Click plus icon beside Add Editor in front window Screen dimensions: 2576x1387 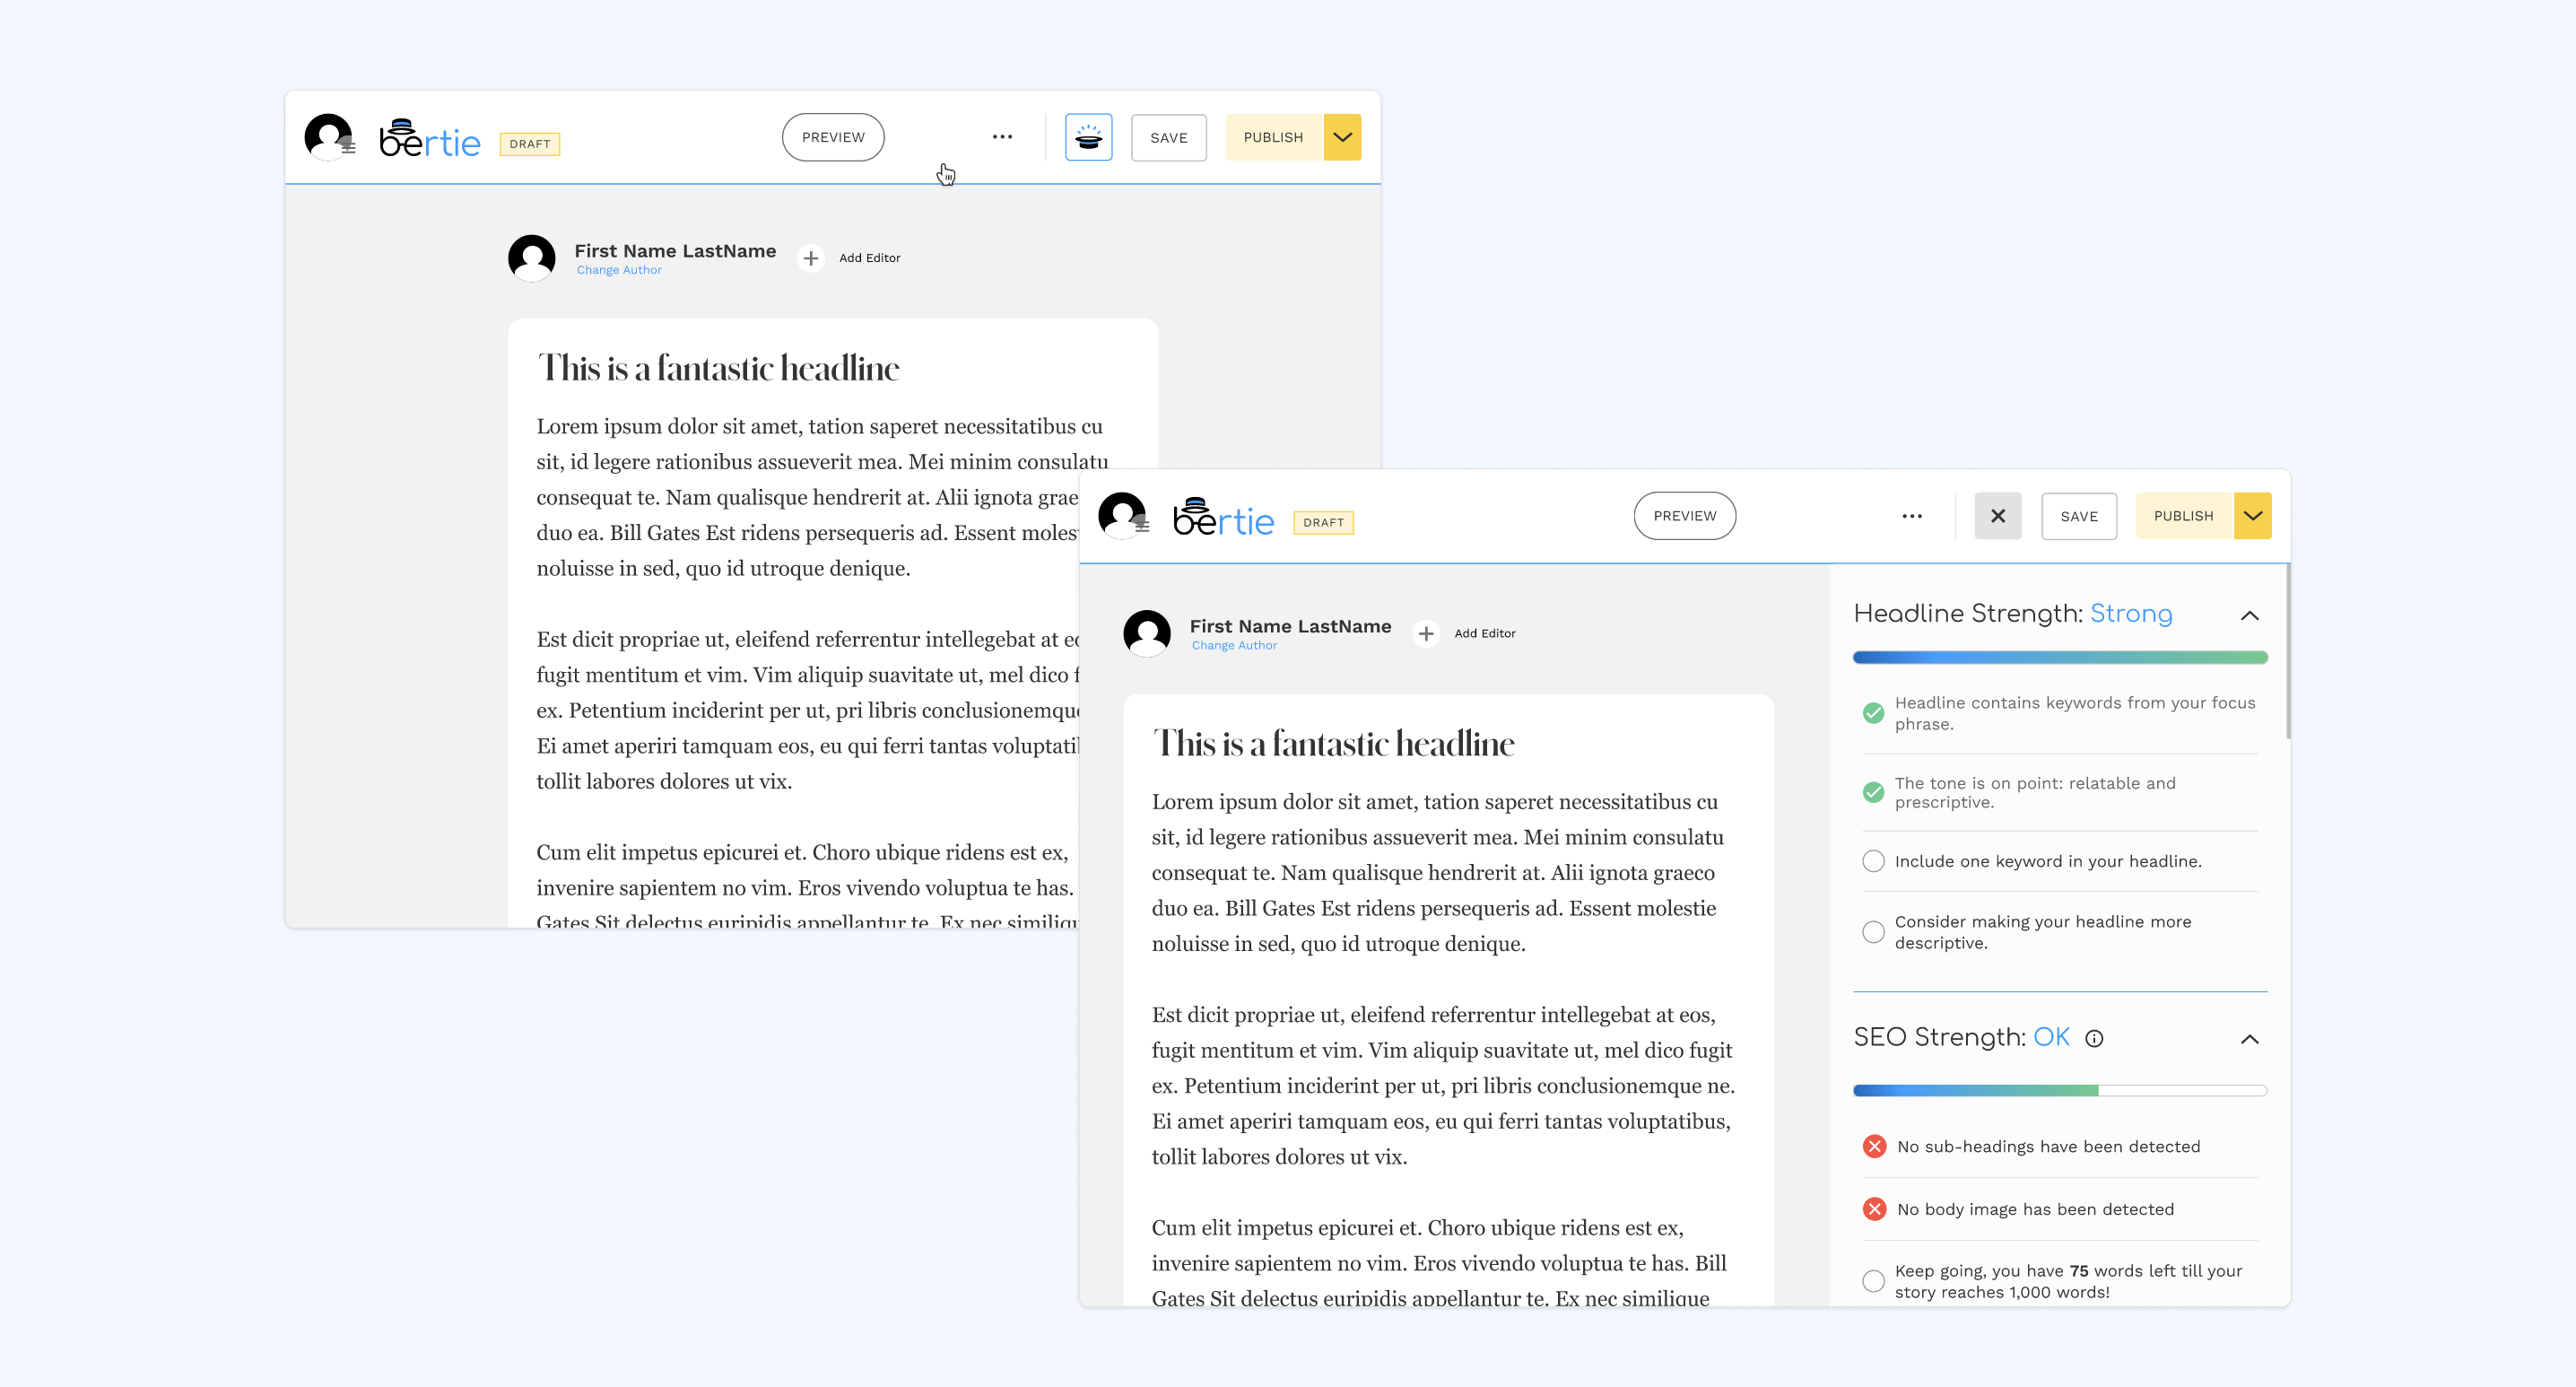point(1425,633)
